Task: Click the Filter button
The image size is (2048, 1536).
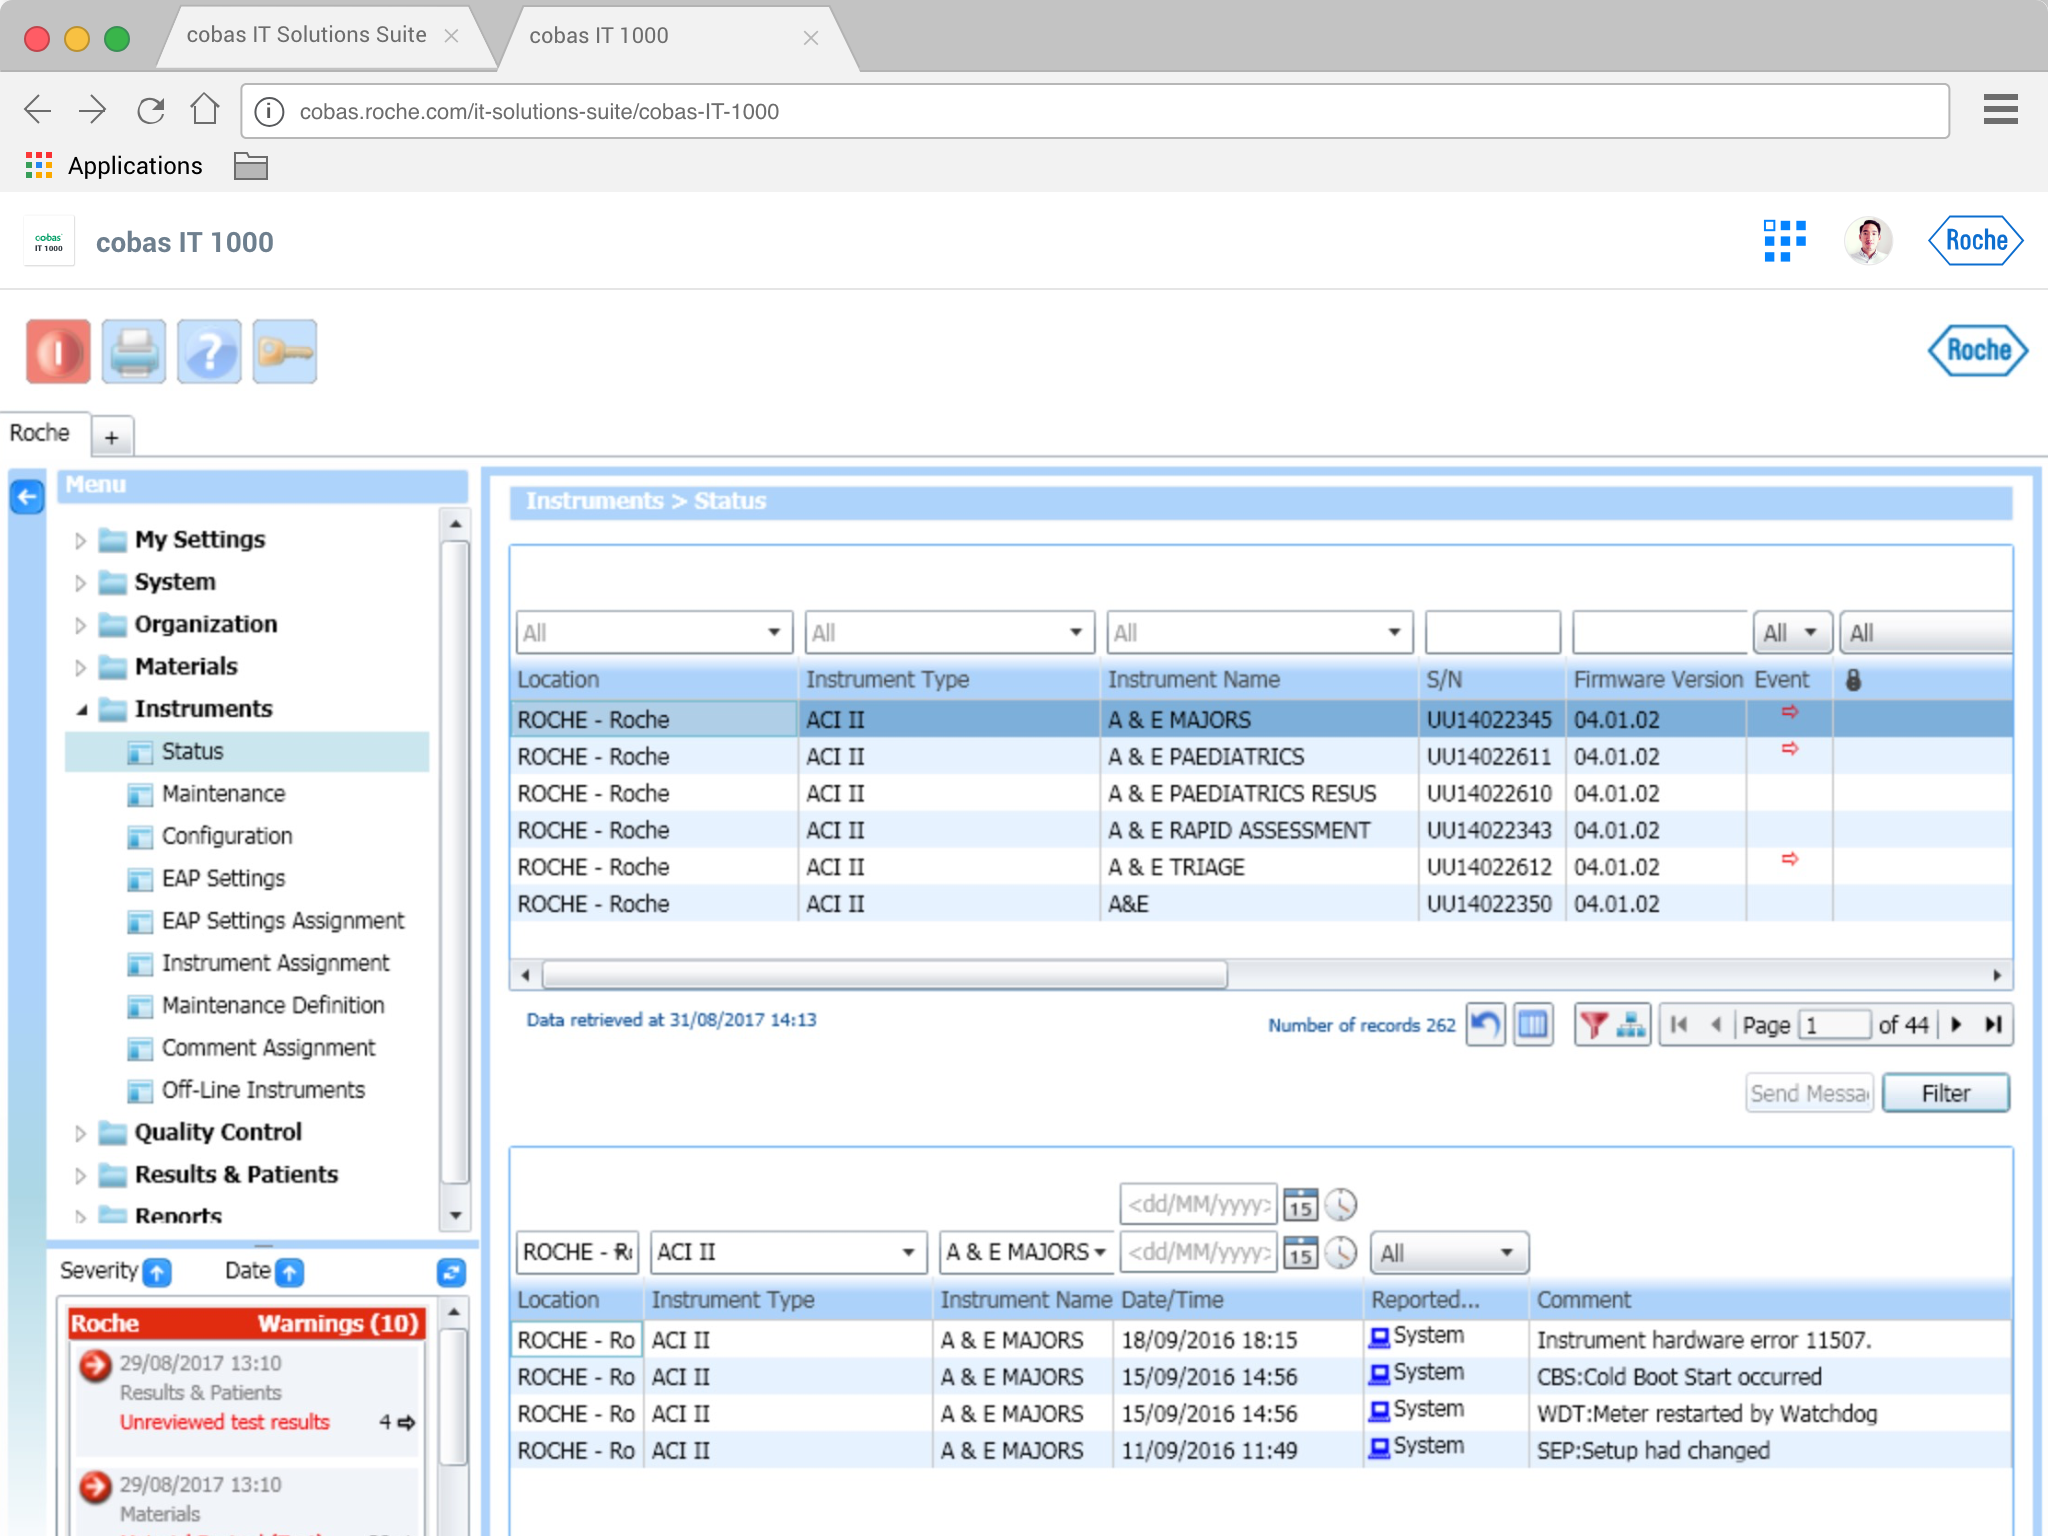Action: (1944, 1093)
